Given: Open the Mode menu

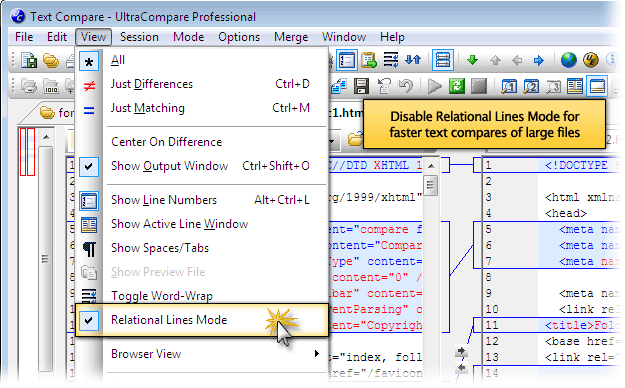Looking at the screenshot, I should [x=189, y=37].
